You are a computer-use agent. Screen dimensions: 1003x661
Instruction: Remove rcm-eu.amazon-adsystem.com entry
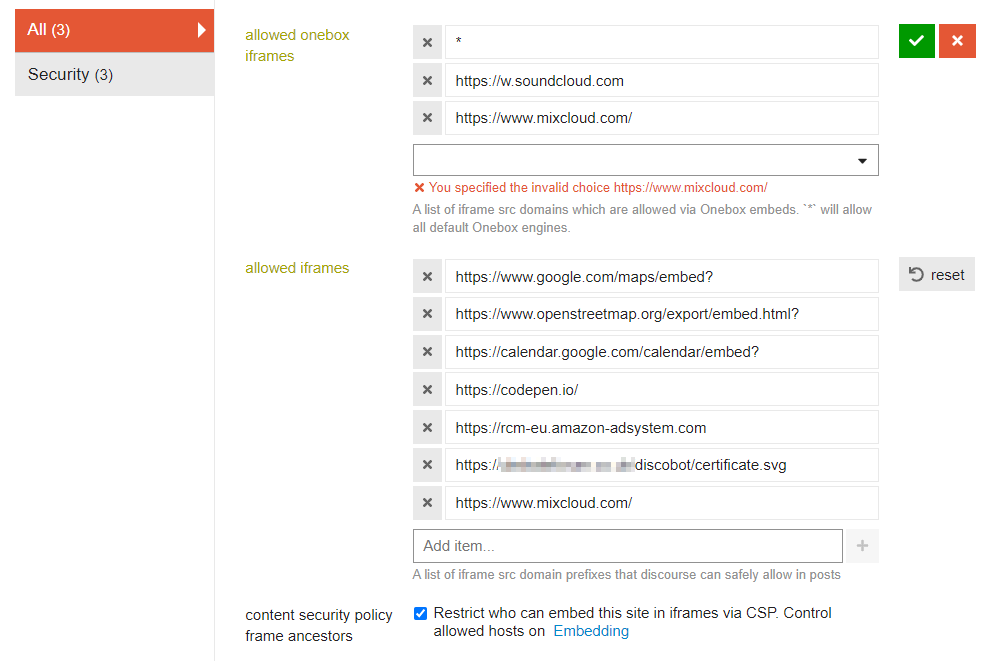(x=427, y=427)
